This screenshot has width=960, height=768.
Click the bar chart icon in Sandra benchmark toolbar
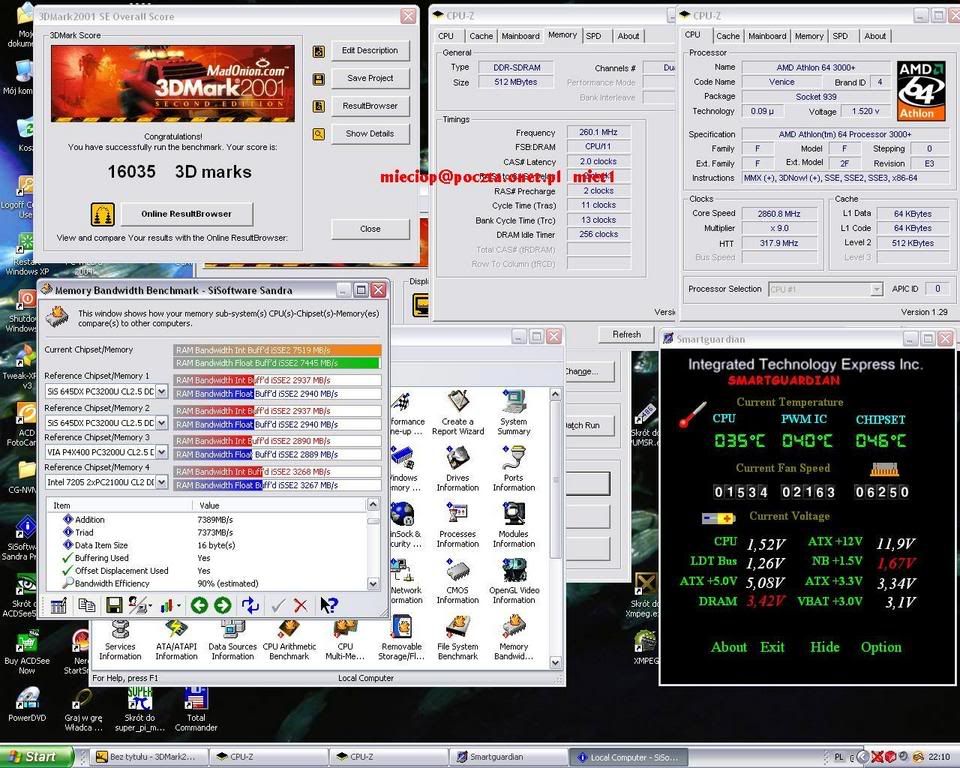(x=167, y=606)
